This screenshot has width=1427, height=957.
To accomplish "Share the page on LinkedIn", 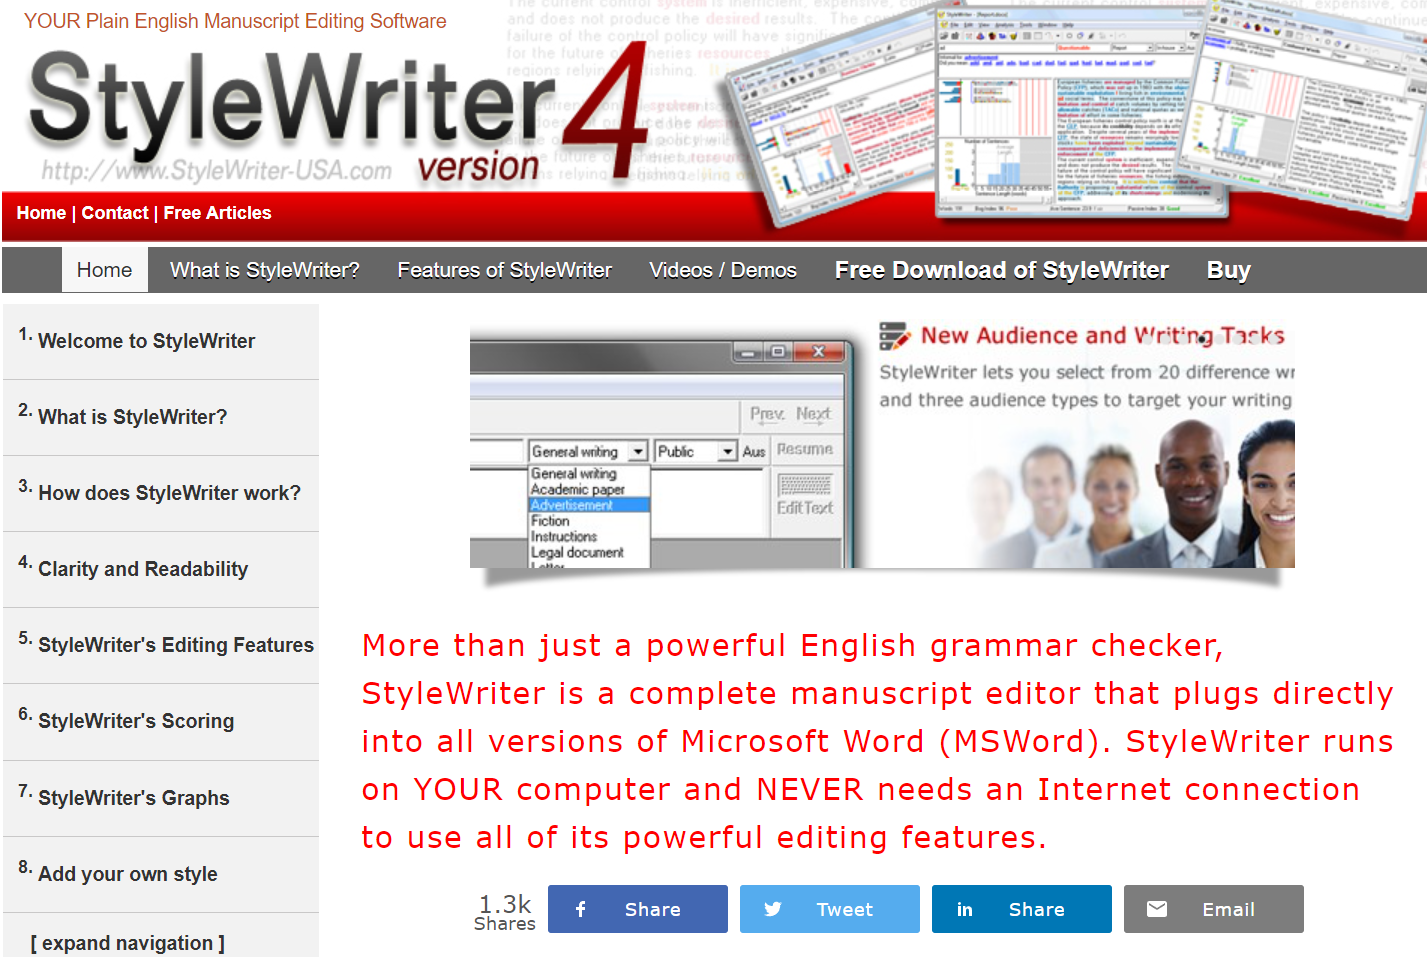I will [1022, 909].
